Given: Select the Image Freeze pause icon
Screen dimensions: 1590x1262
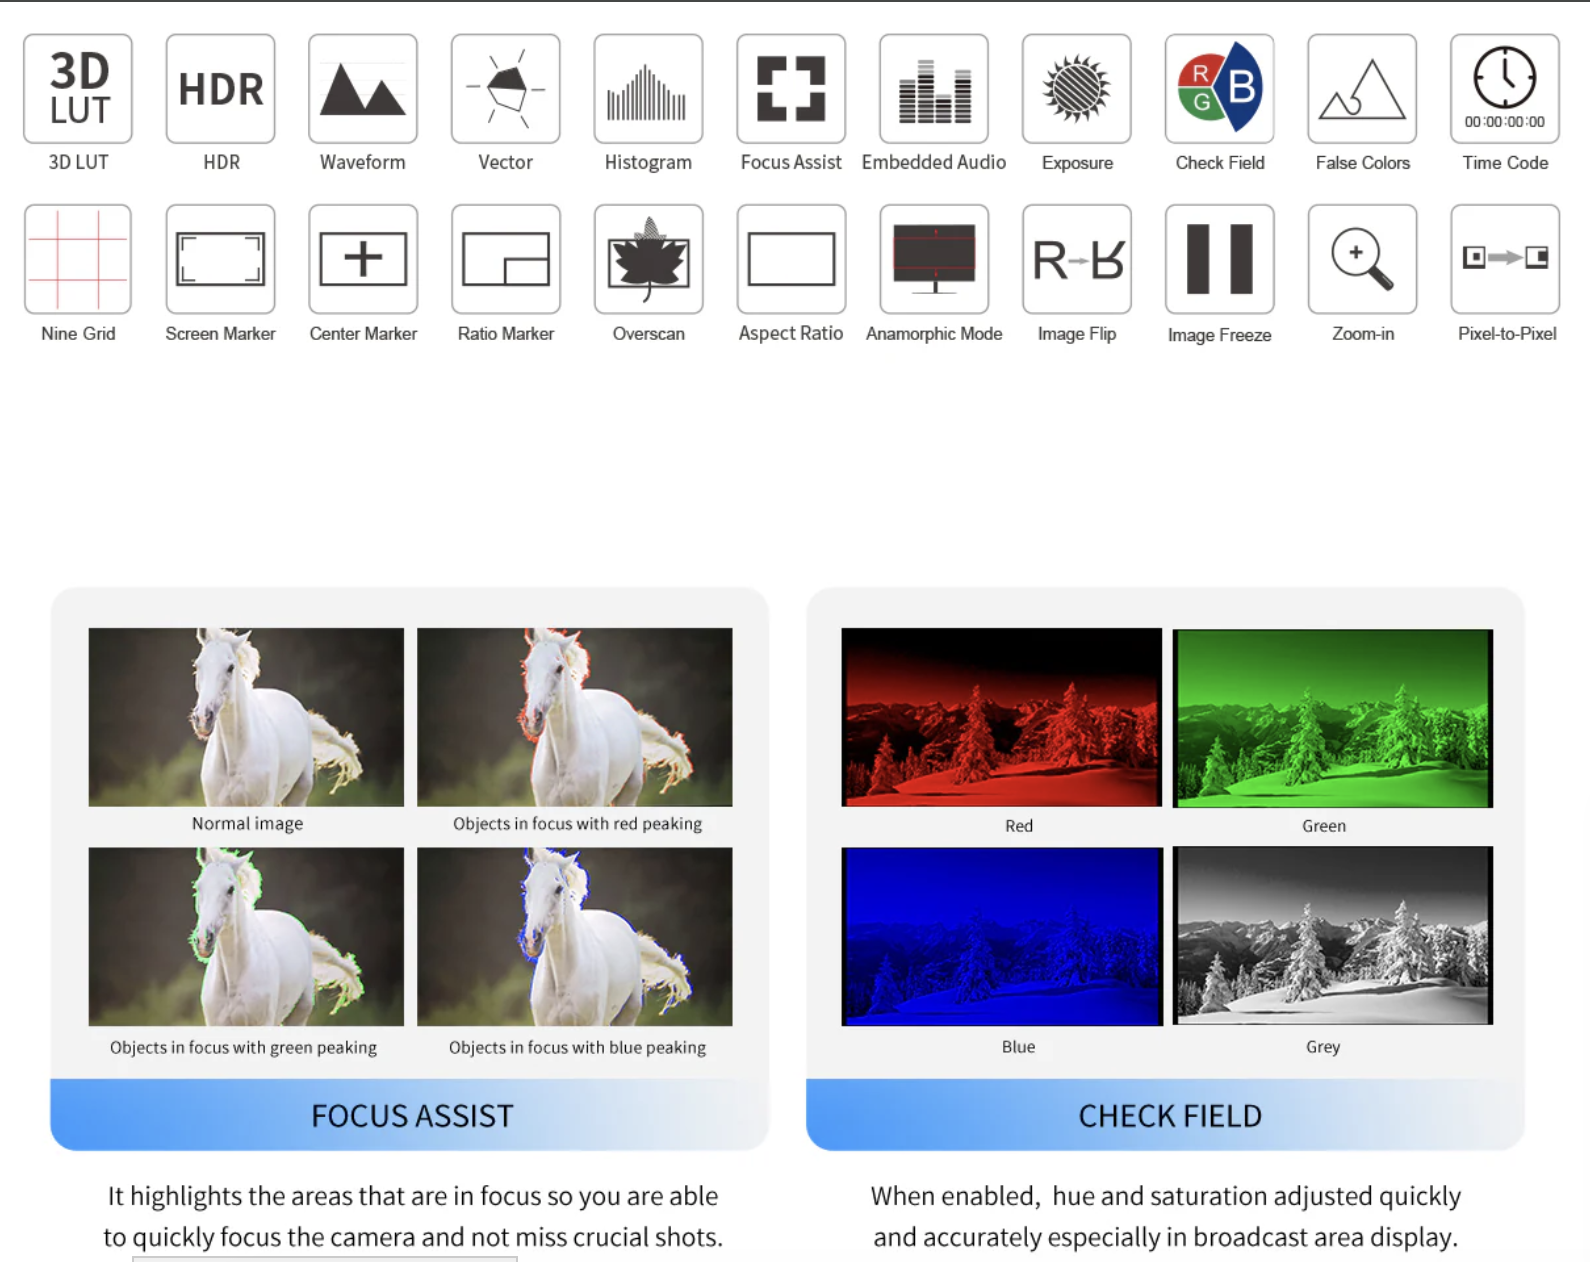Looking at the screenshot, I should click(1220, 259).
